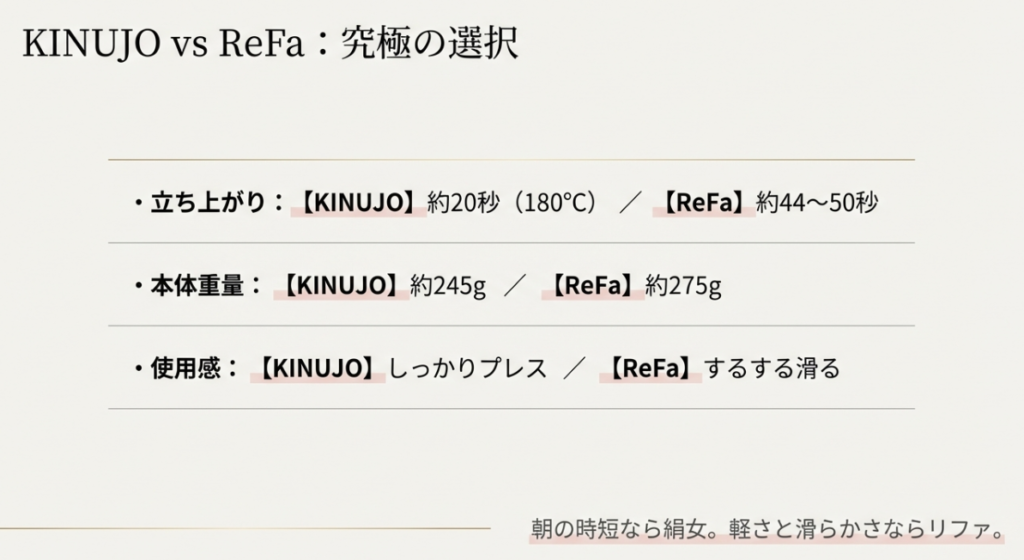Select the "しっかりプレス" text
The width and height of the screenshot is (1024, 560).
point(467,369)
